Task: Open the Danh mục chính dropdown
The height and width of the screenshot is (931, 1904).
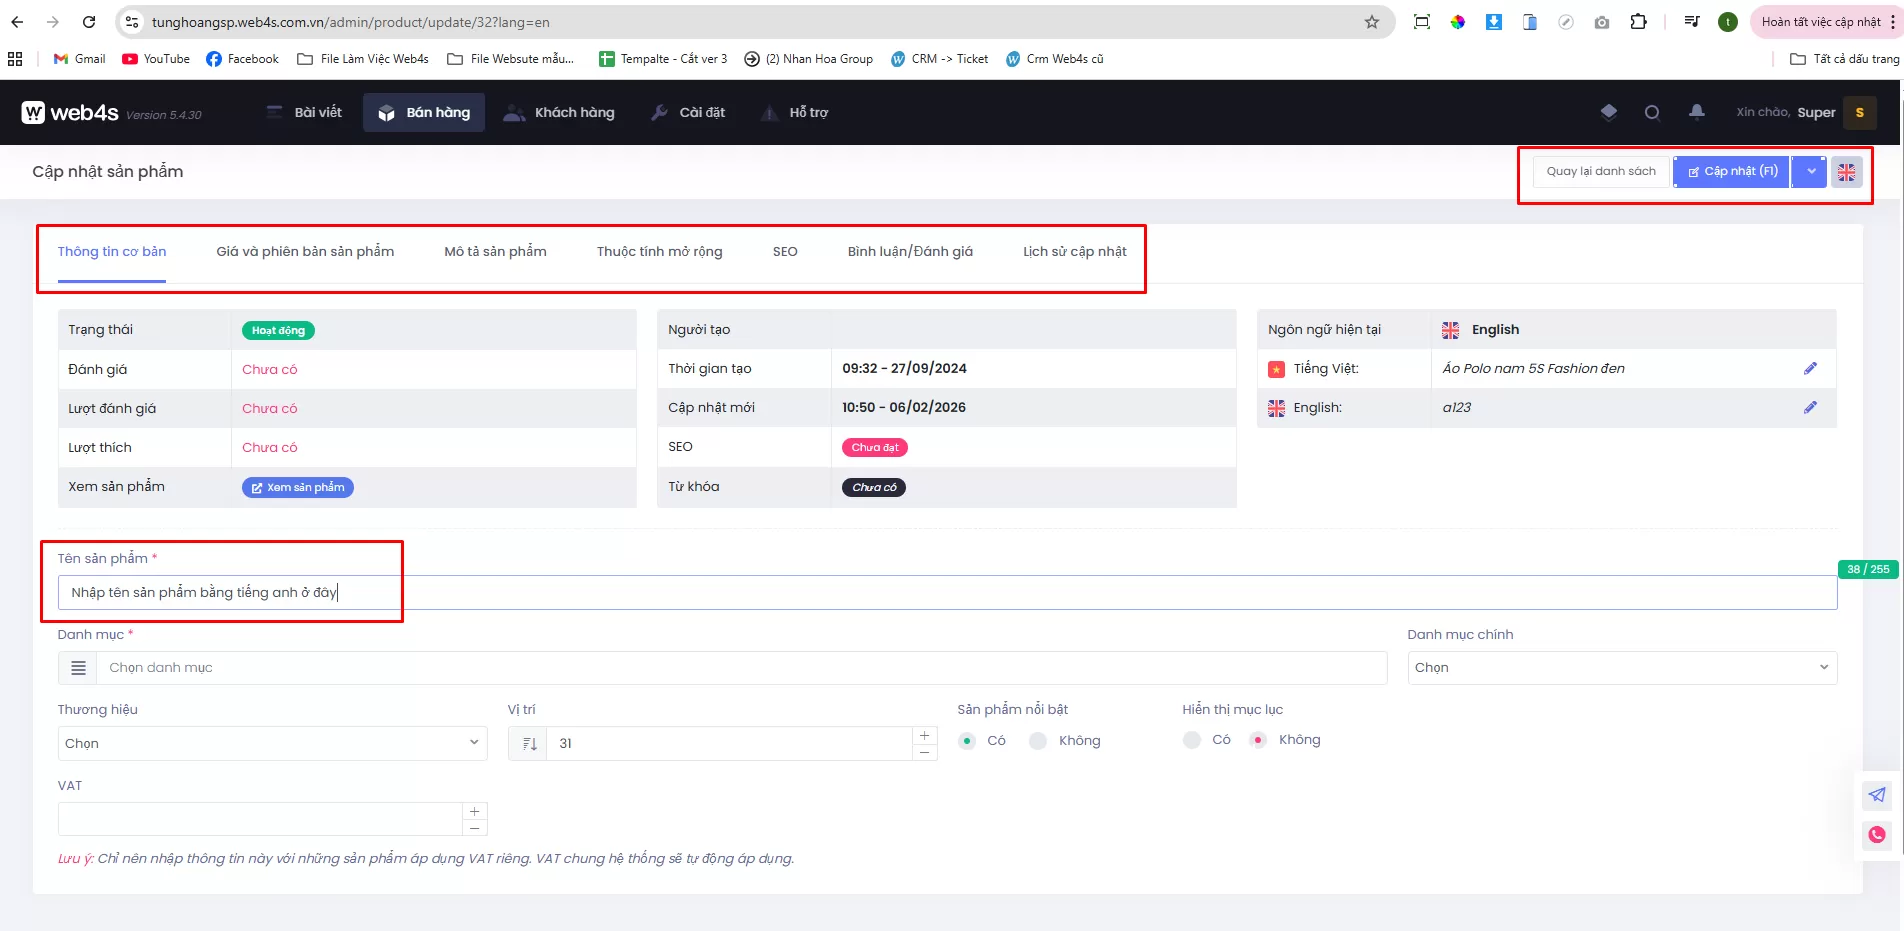Action: (1621, 668)
